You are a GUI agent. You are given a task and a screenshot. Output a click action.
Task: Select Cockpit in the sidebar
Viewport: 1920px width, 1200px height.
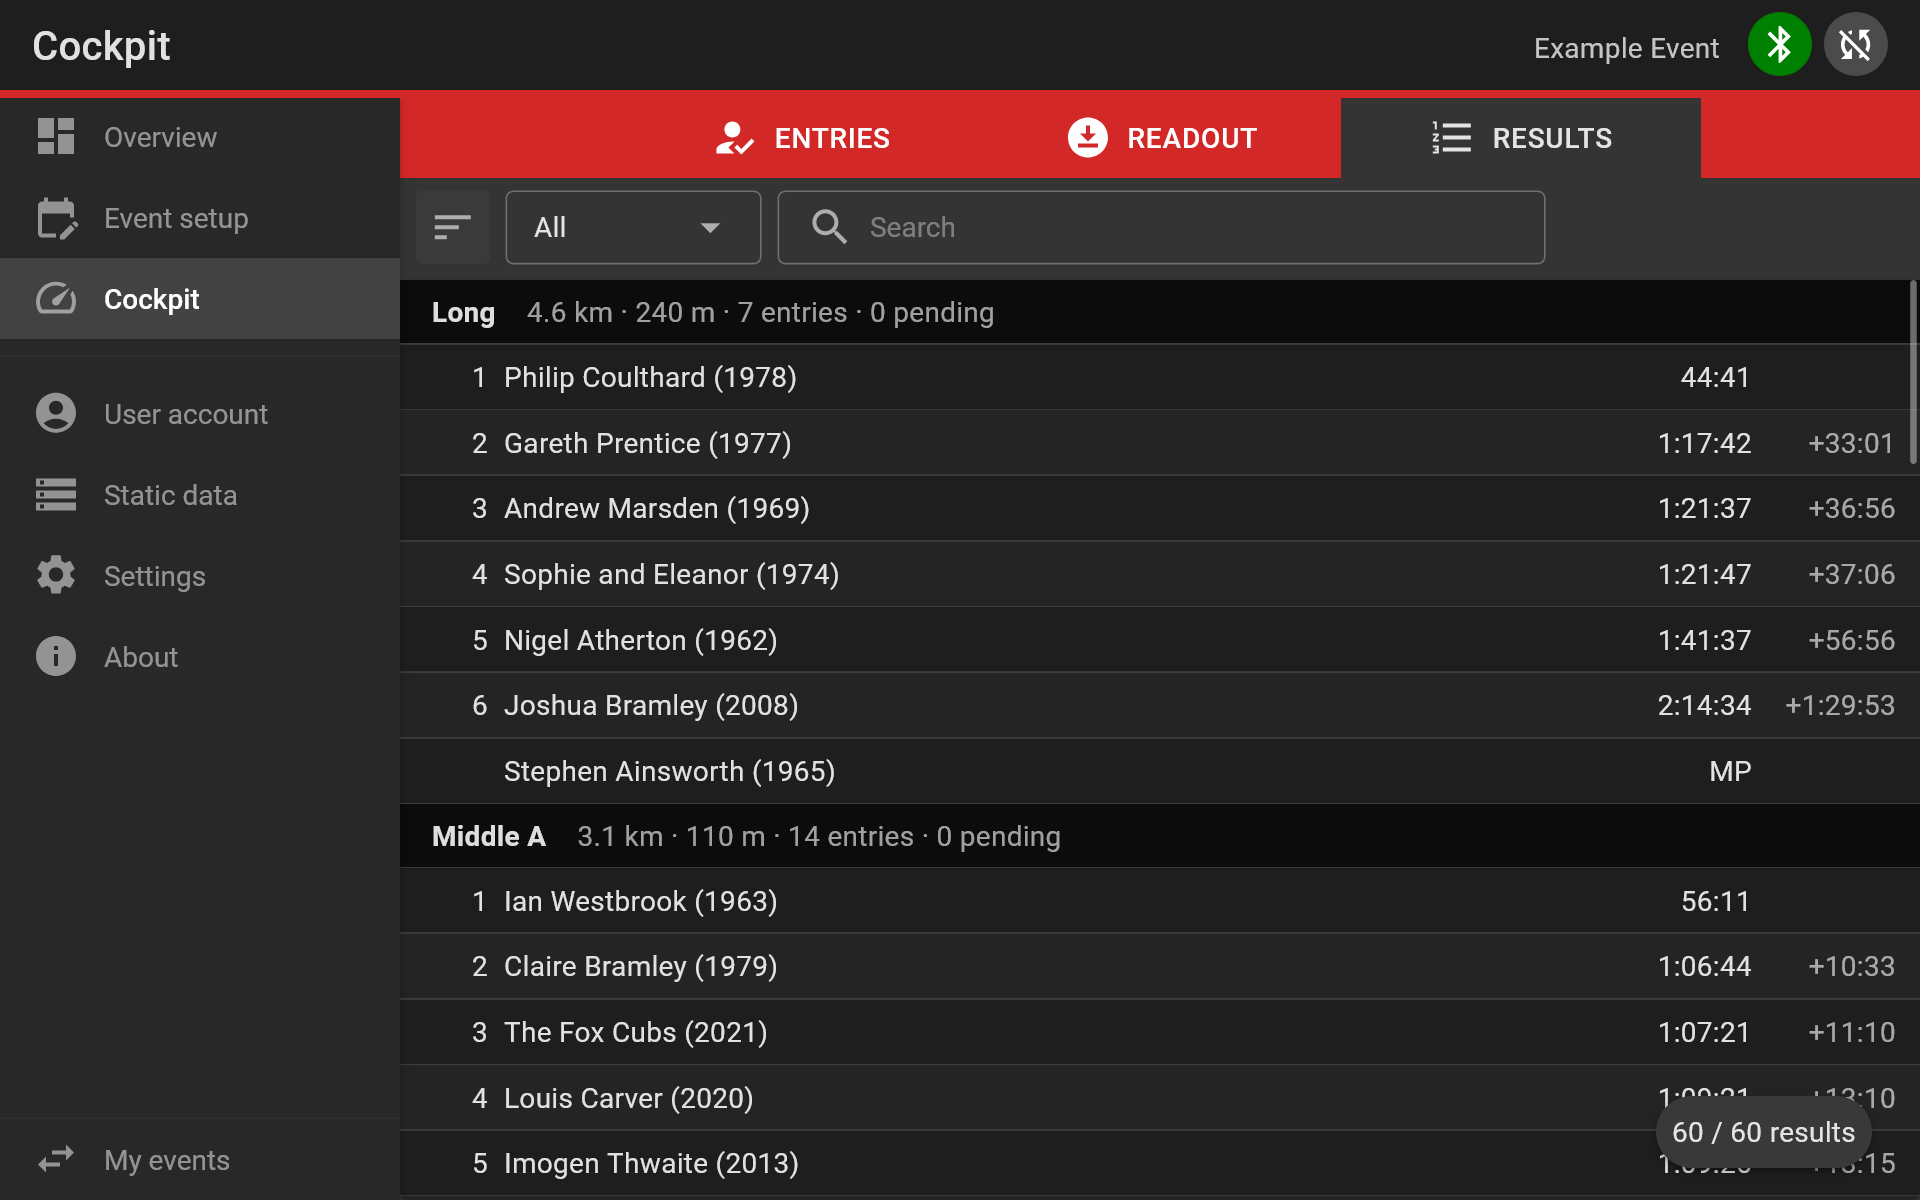point(200,299)
